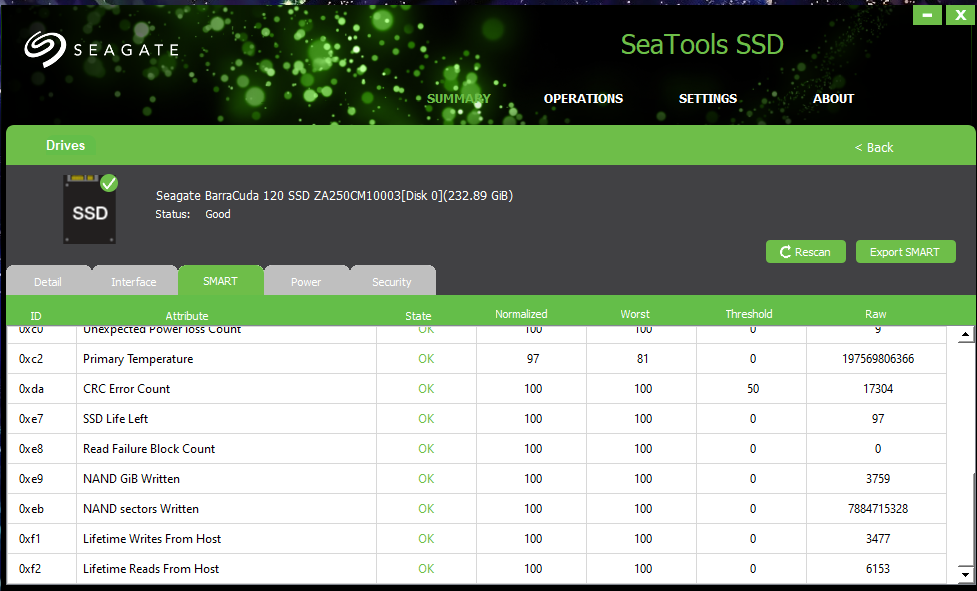The height and width of the screenshot is (591, 977).
Task: Click the drive name Seagate BarraCuda 120 SSD
Action: point(334,196)
